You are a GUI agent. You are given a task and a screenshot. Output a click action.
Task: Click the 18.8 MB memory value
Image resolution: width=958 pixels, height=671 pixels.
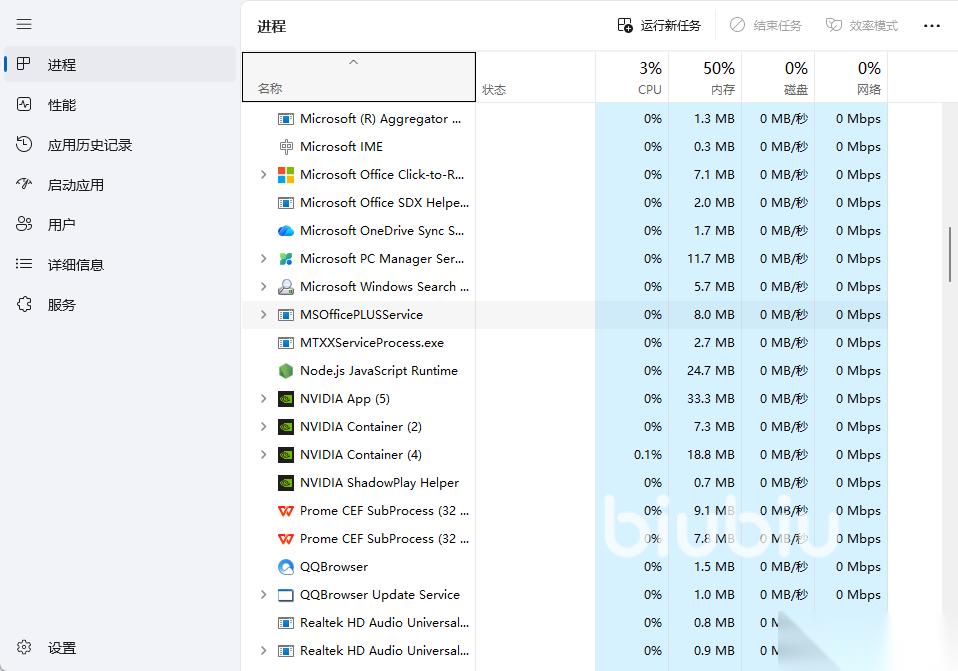pos(711,455)
